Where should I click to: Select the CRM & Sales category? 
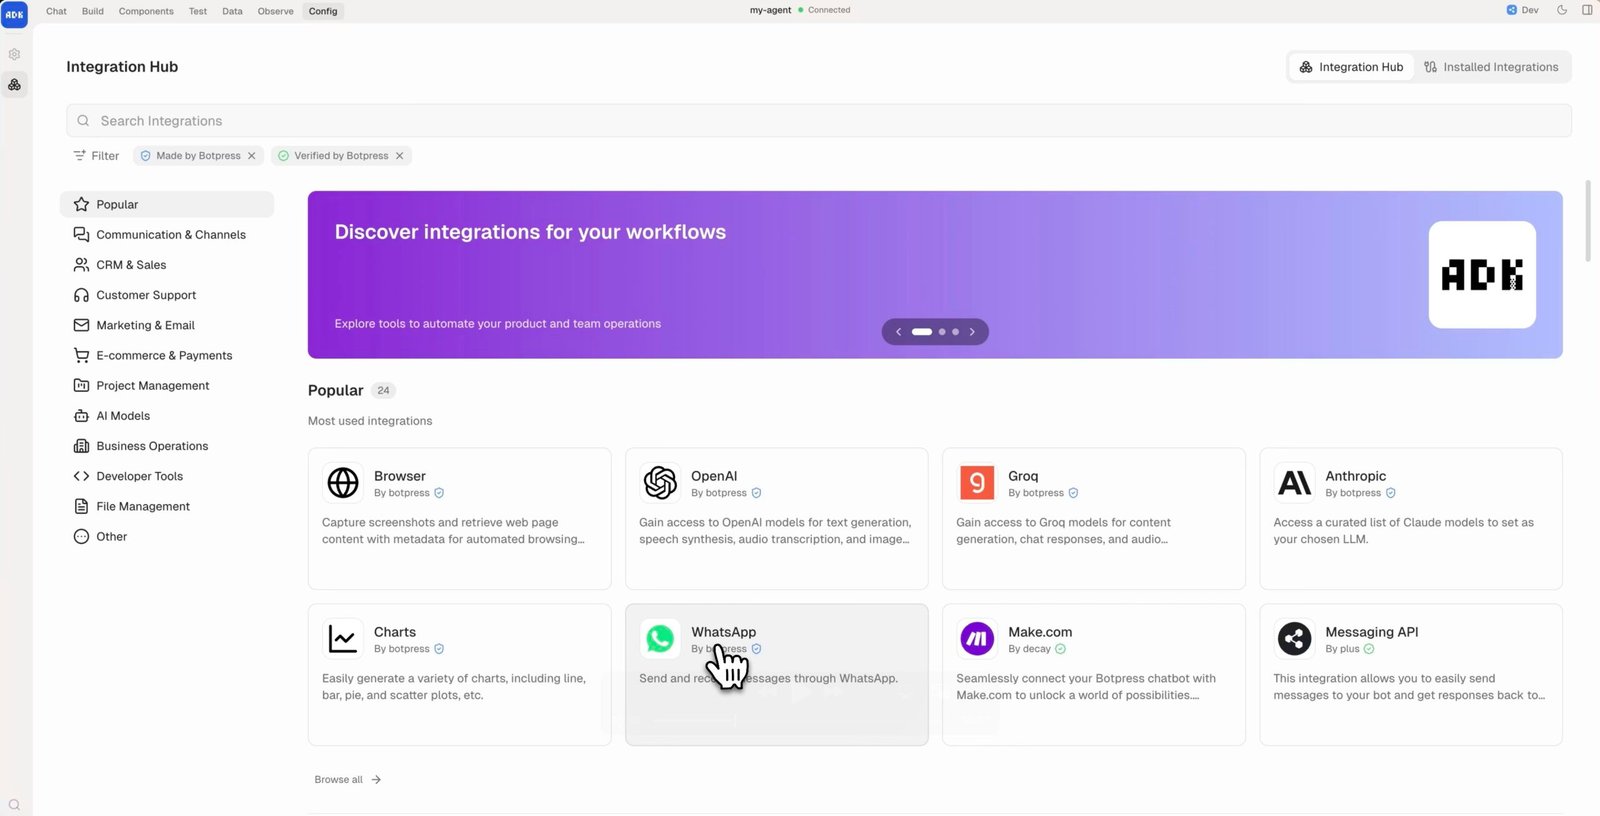point(167,265)
